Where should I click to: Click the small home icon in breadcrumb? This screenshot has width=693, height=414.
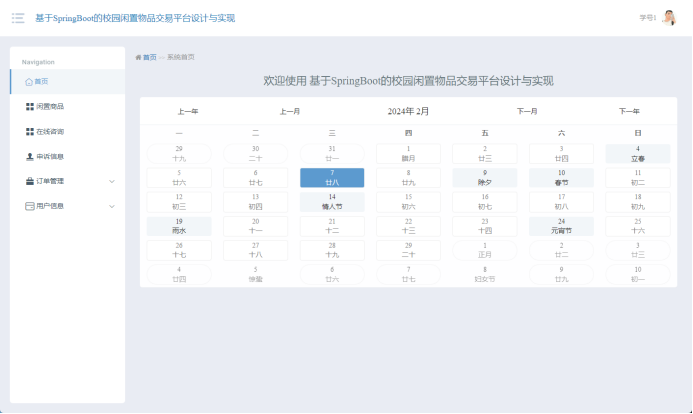[x=138, y=57]
